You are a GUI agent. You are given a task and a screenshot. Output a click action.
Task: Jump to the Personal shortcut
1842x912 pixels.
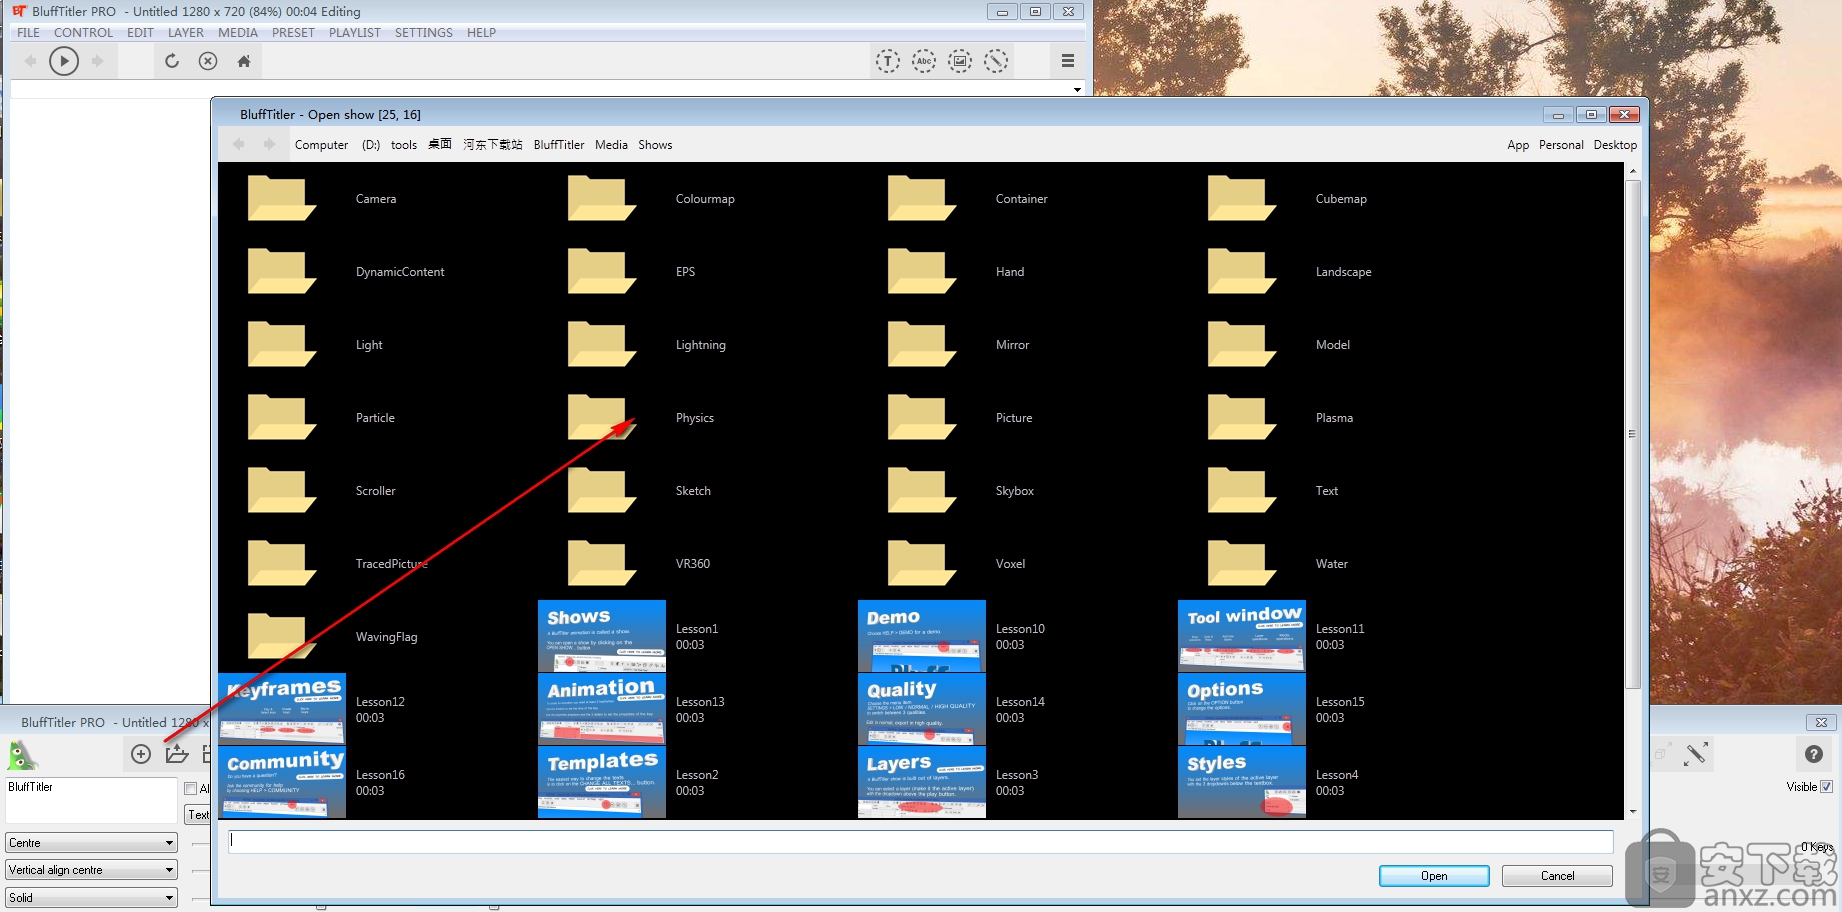(x=1561, y=145)
